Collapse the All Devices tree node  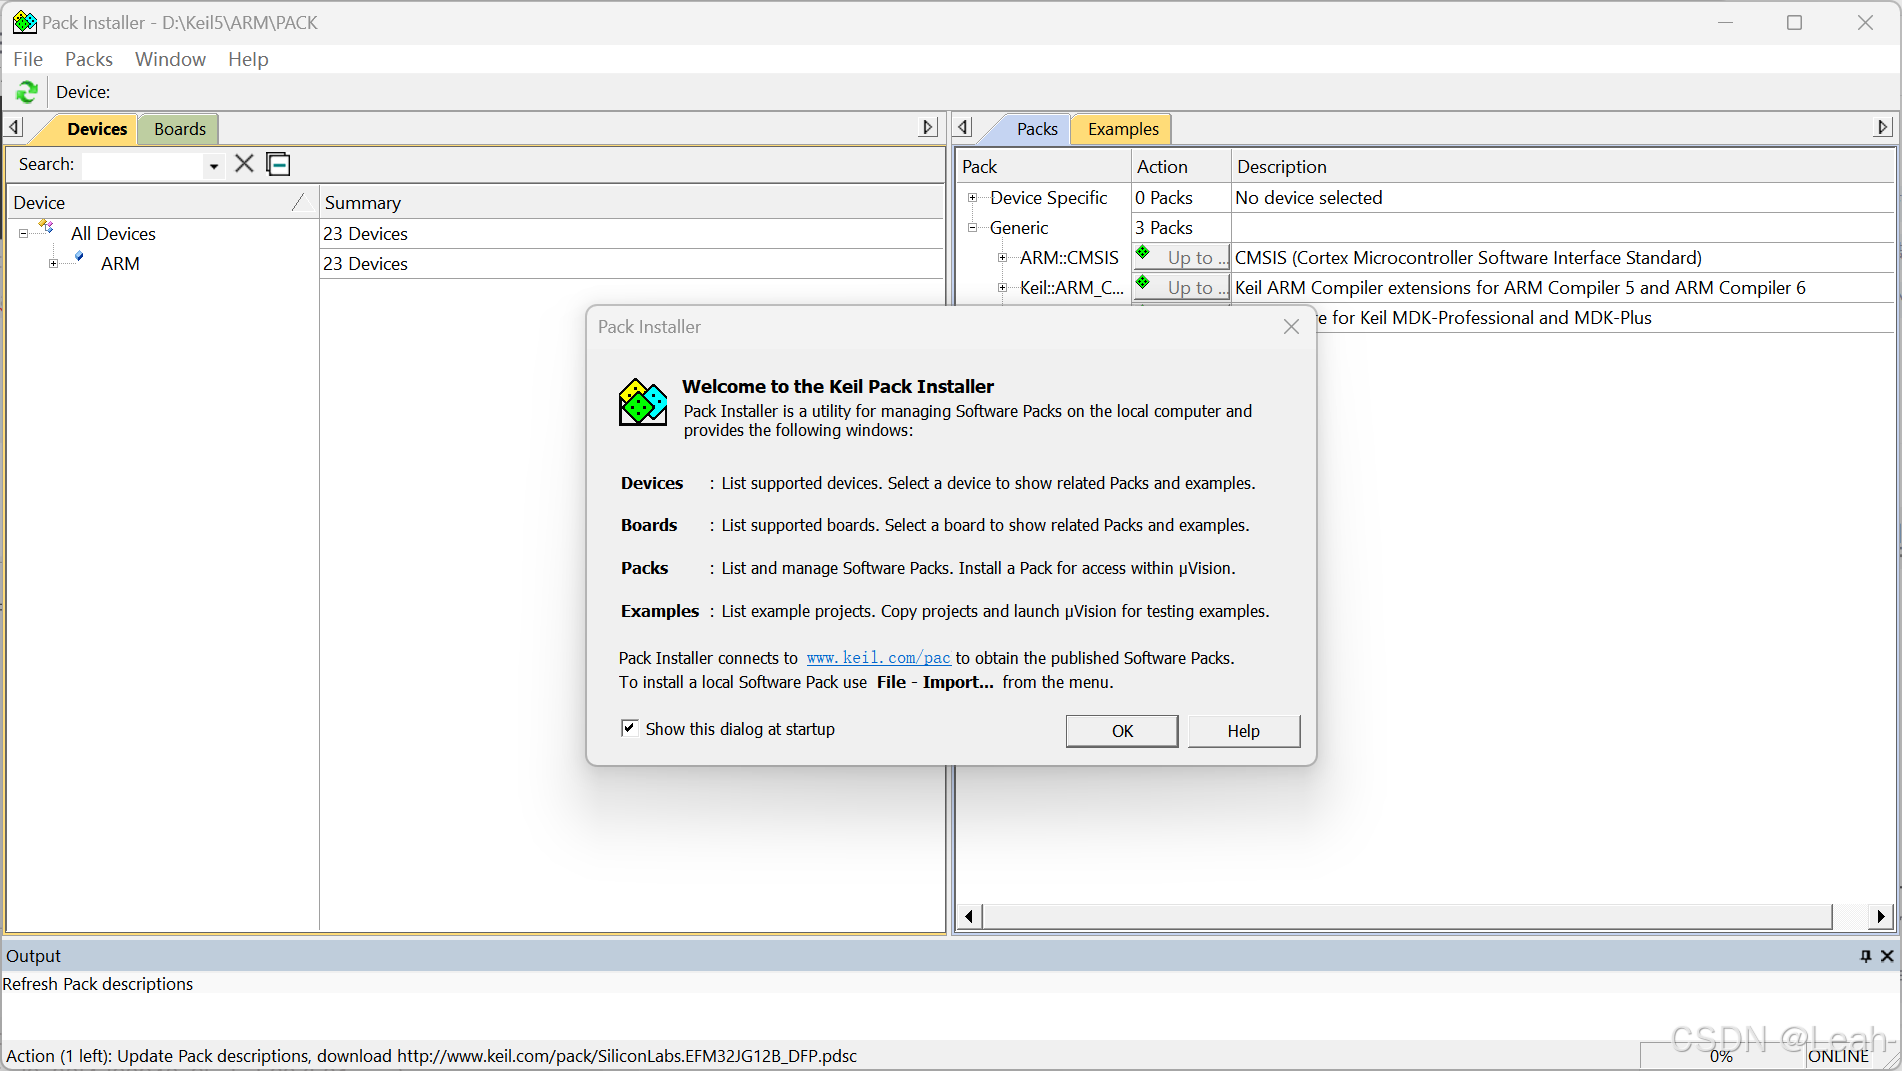(x=24, y=234)
